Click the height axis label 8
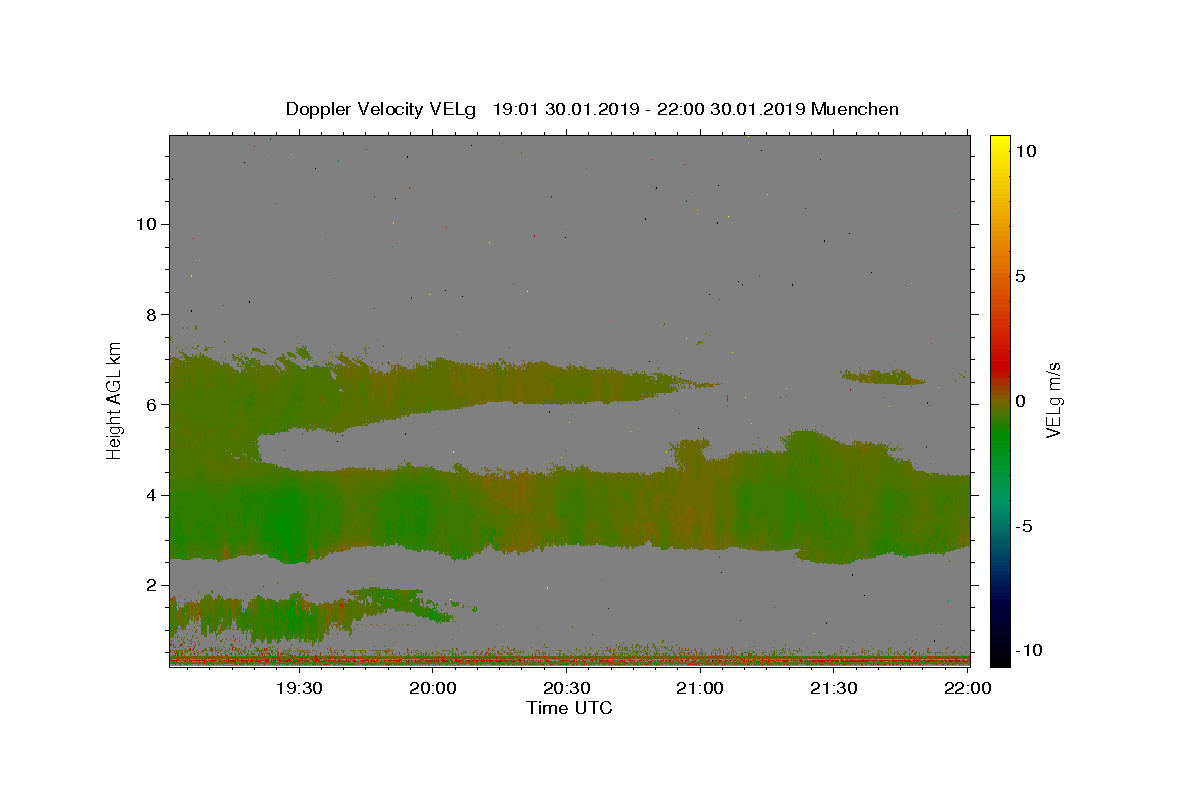Viewport: 1200px width, 800px height. pos(152,314)
